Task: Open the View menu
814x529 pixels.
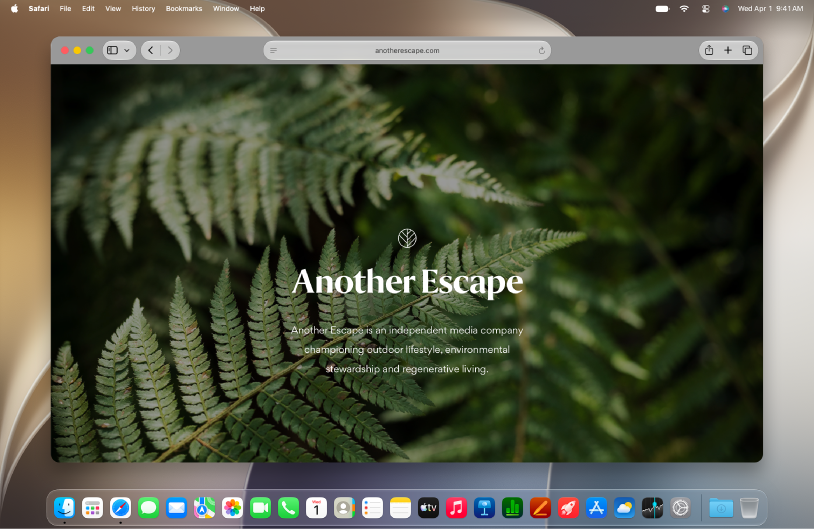Action: click(x=113, y=8)
